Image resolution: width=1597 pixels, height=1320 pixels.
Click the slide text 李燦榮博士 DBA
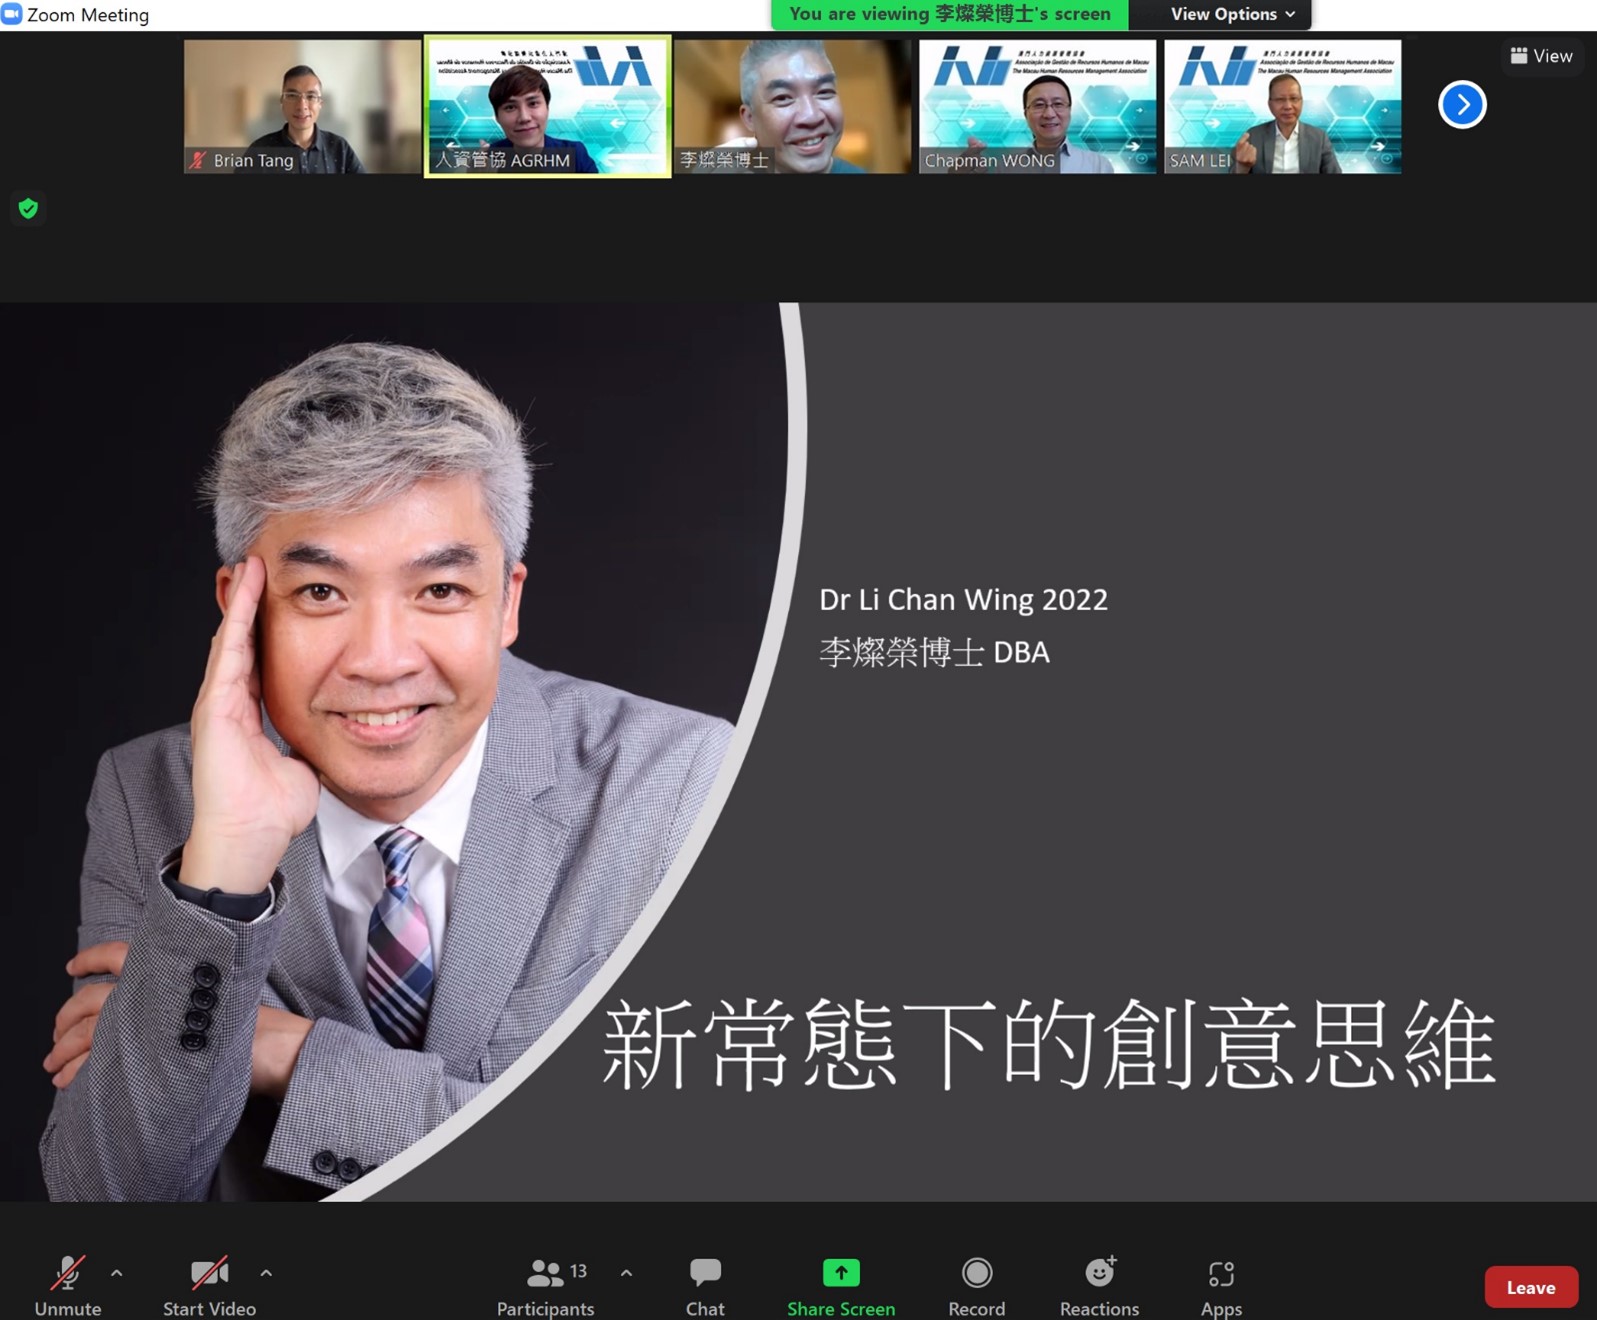(x=934, y=652)
